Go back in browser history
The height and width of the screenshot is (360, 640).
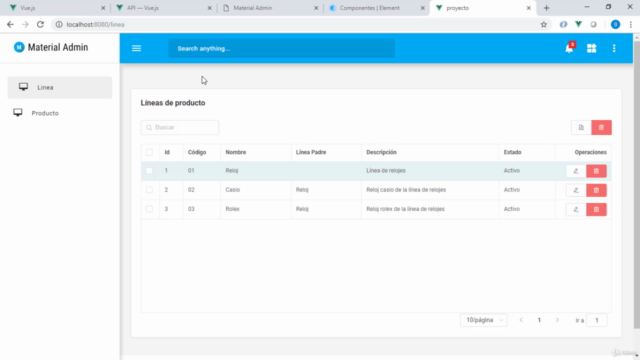pyautogui.click(x=10, y=24)
